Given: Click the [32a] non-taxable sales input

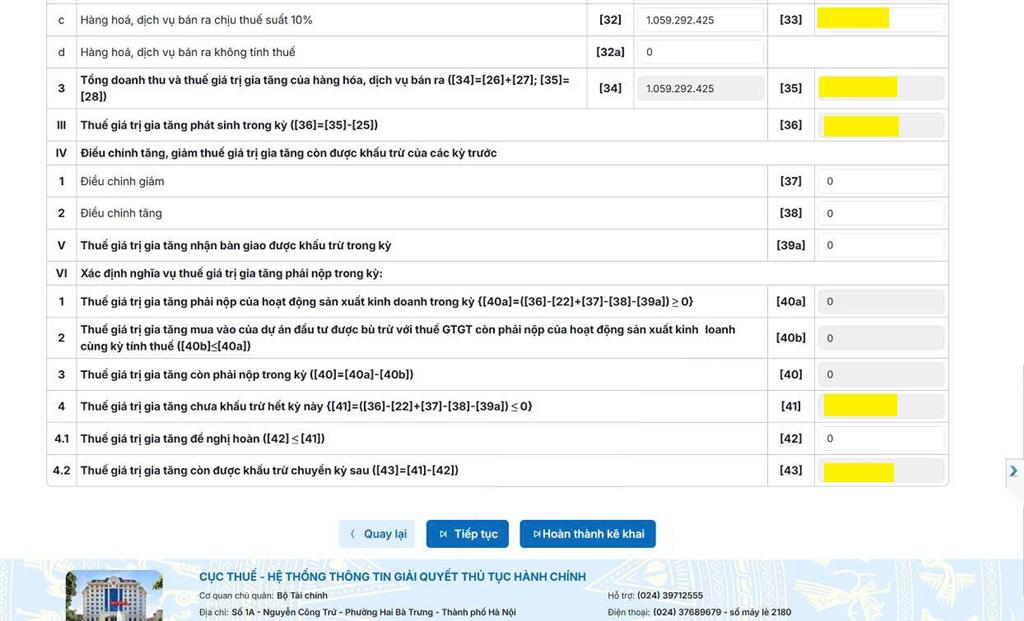Looking at the screenshot, I should (x=699, y=52).
